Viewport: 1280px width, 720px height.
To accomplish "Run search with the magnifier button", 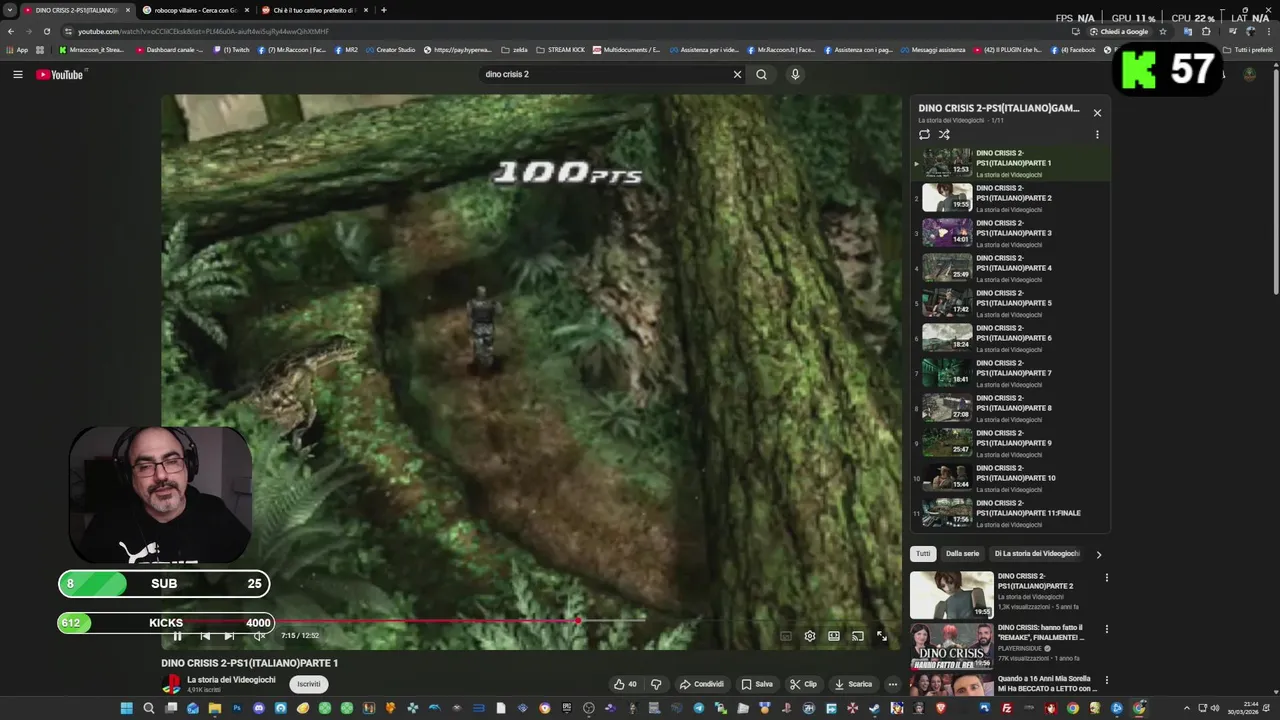I will click(x=761, y=74).
